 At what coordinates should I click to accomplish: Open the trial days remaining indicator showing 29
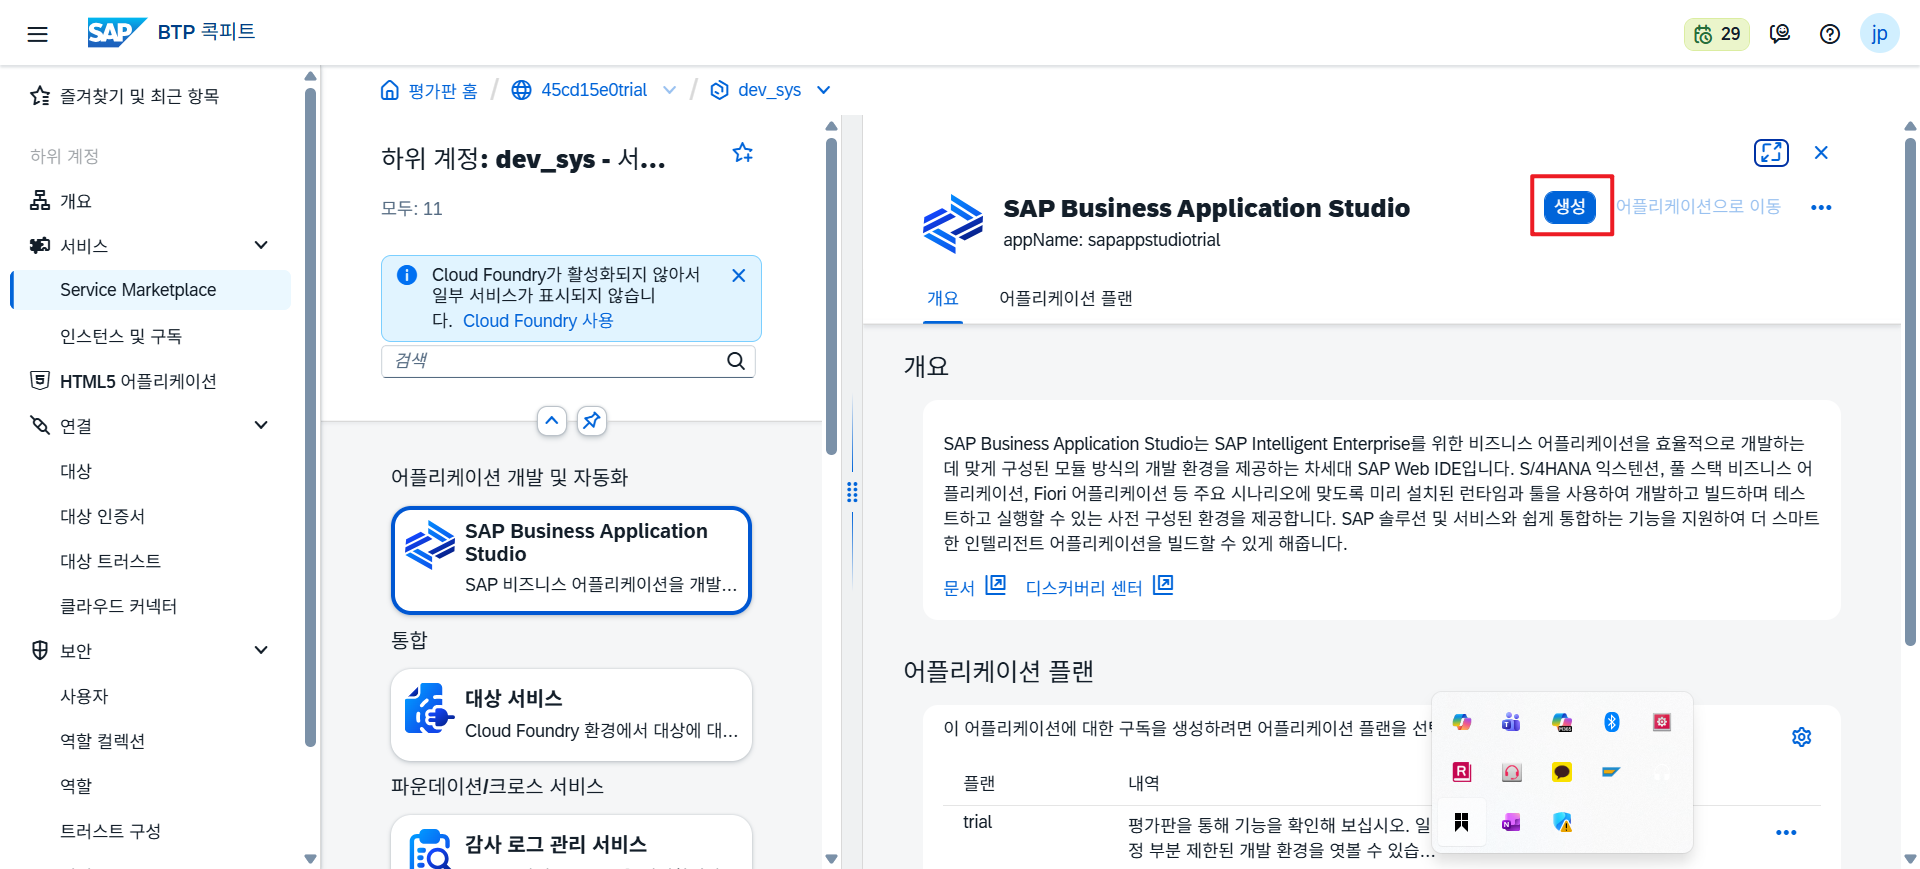1717,34
